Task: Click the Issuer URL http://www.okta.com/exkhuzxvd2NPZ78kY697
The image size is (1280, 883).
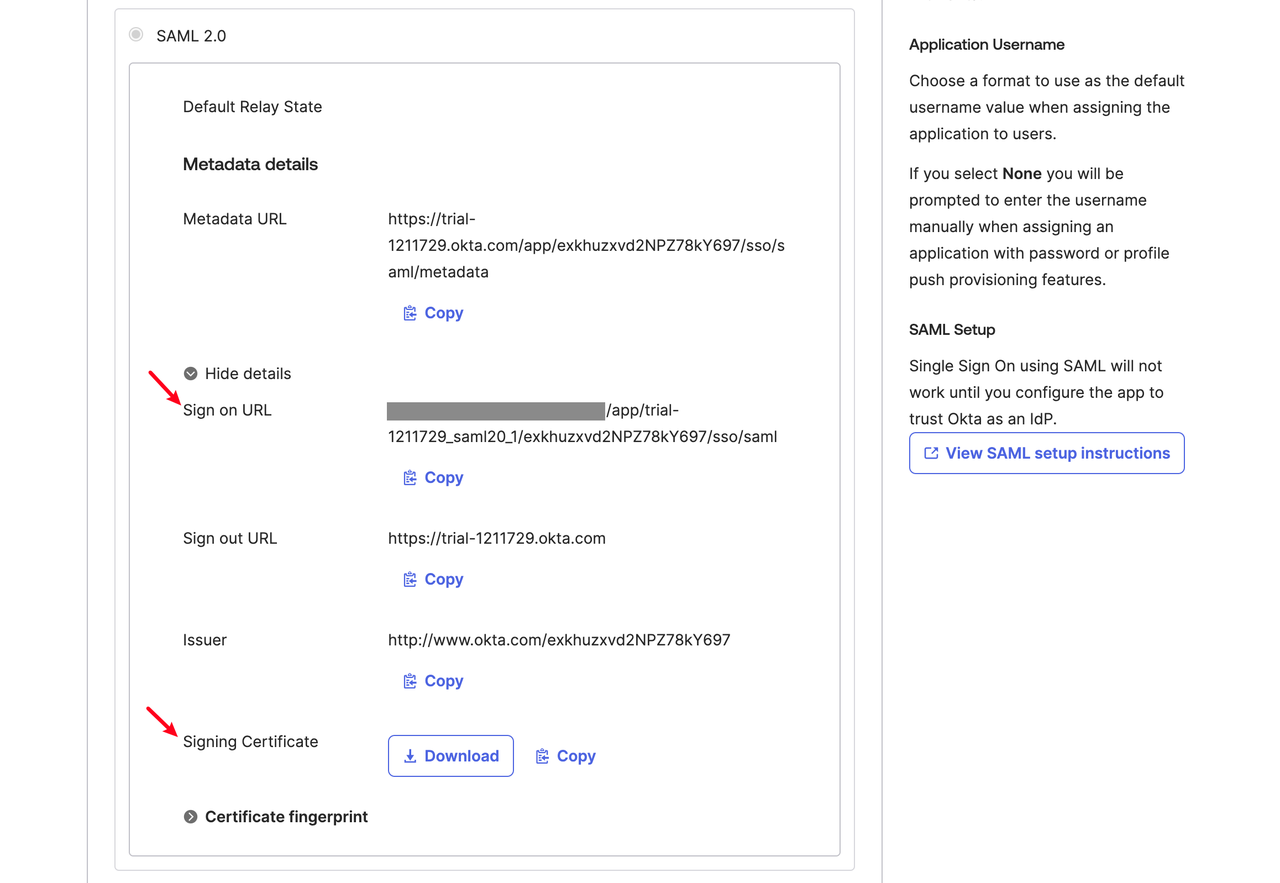Action: pos(559,640)
